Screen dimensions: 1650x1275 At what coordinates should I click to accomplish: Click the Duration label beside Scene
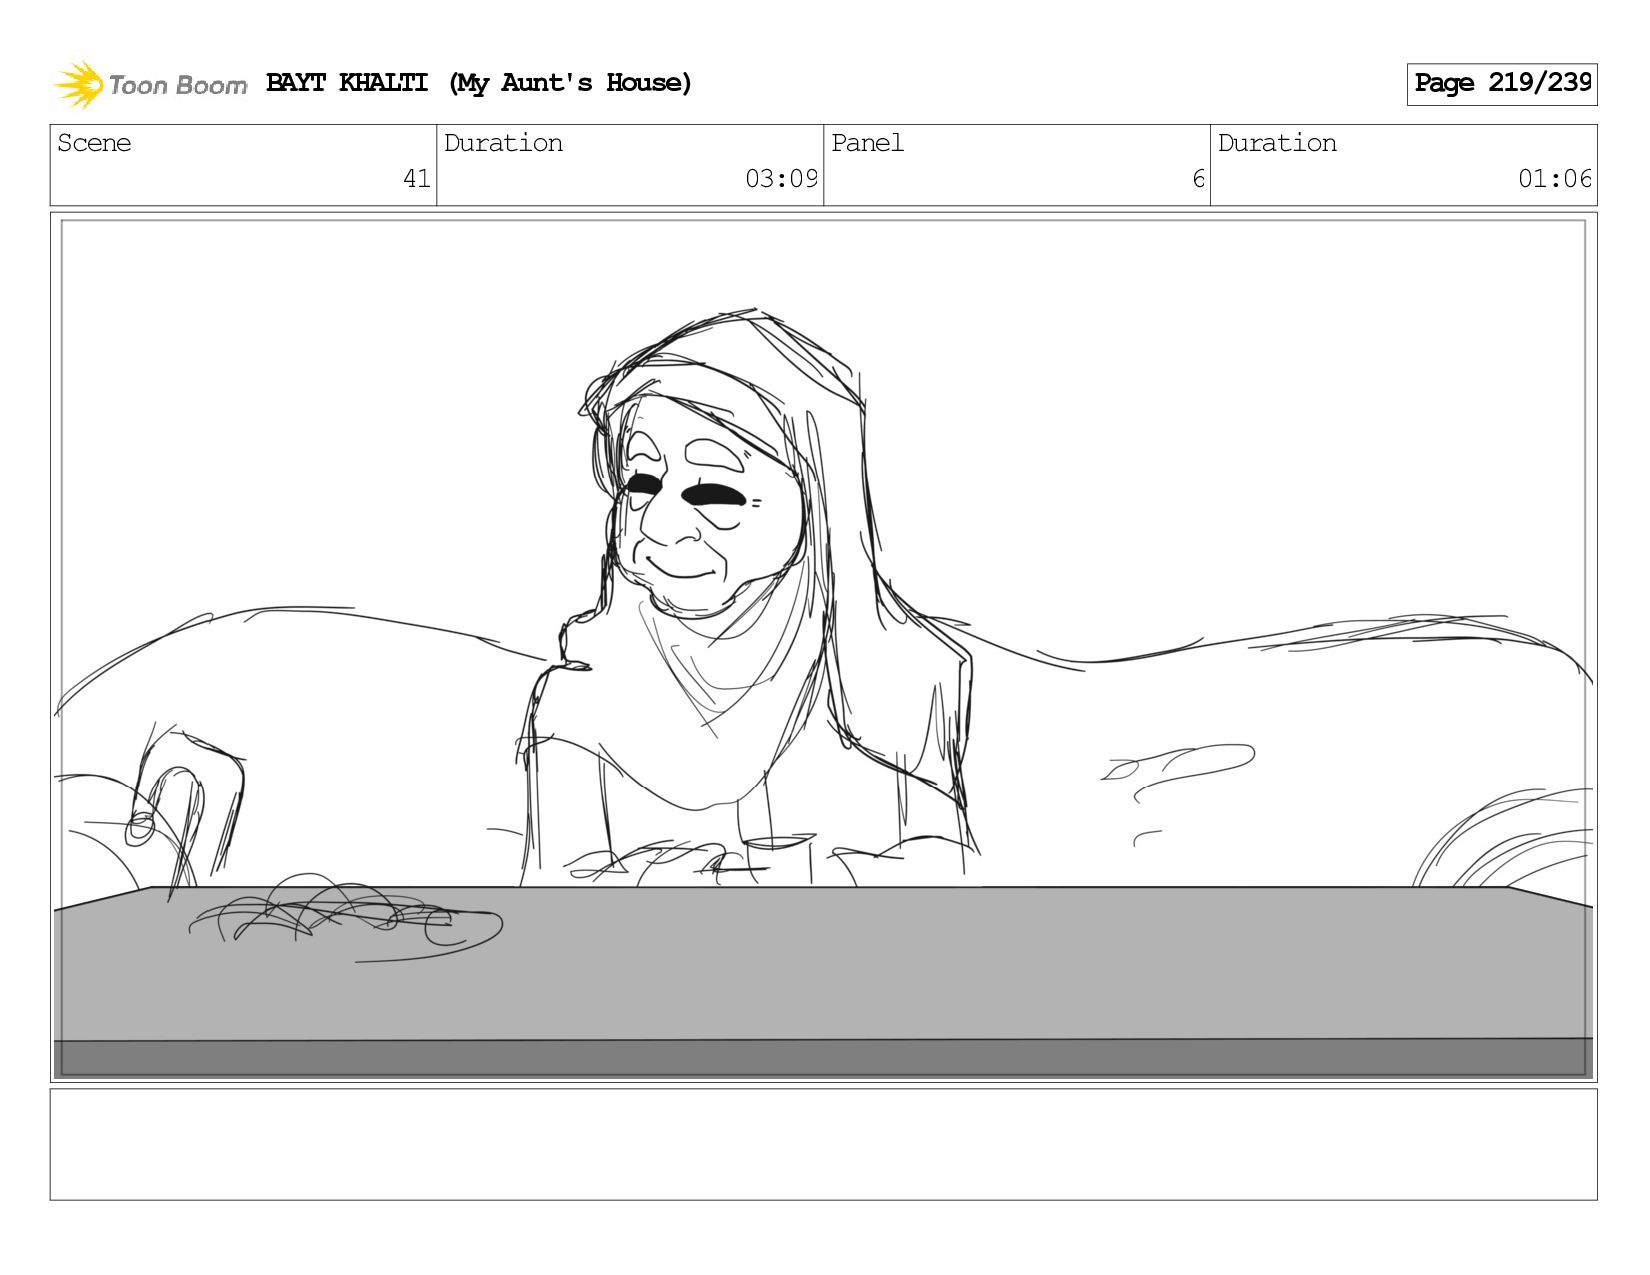click(503, 143)
